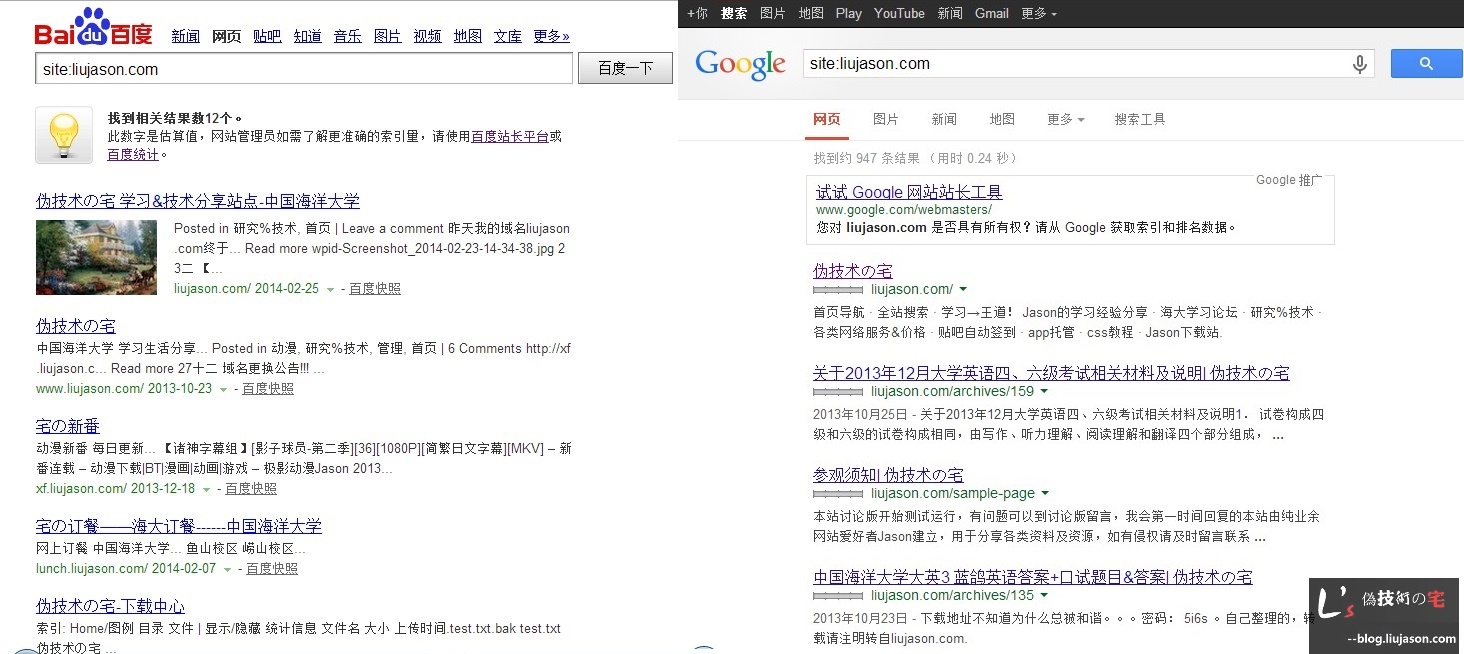Open 百度快照 for the liujason.com/ 2014-02-25 result
The image size is (1464, 654).
[375, 289]
